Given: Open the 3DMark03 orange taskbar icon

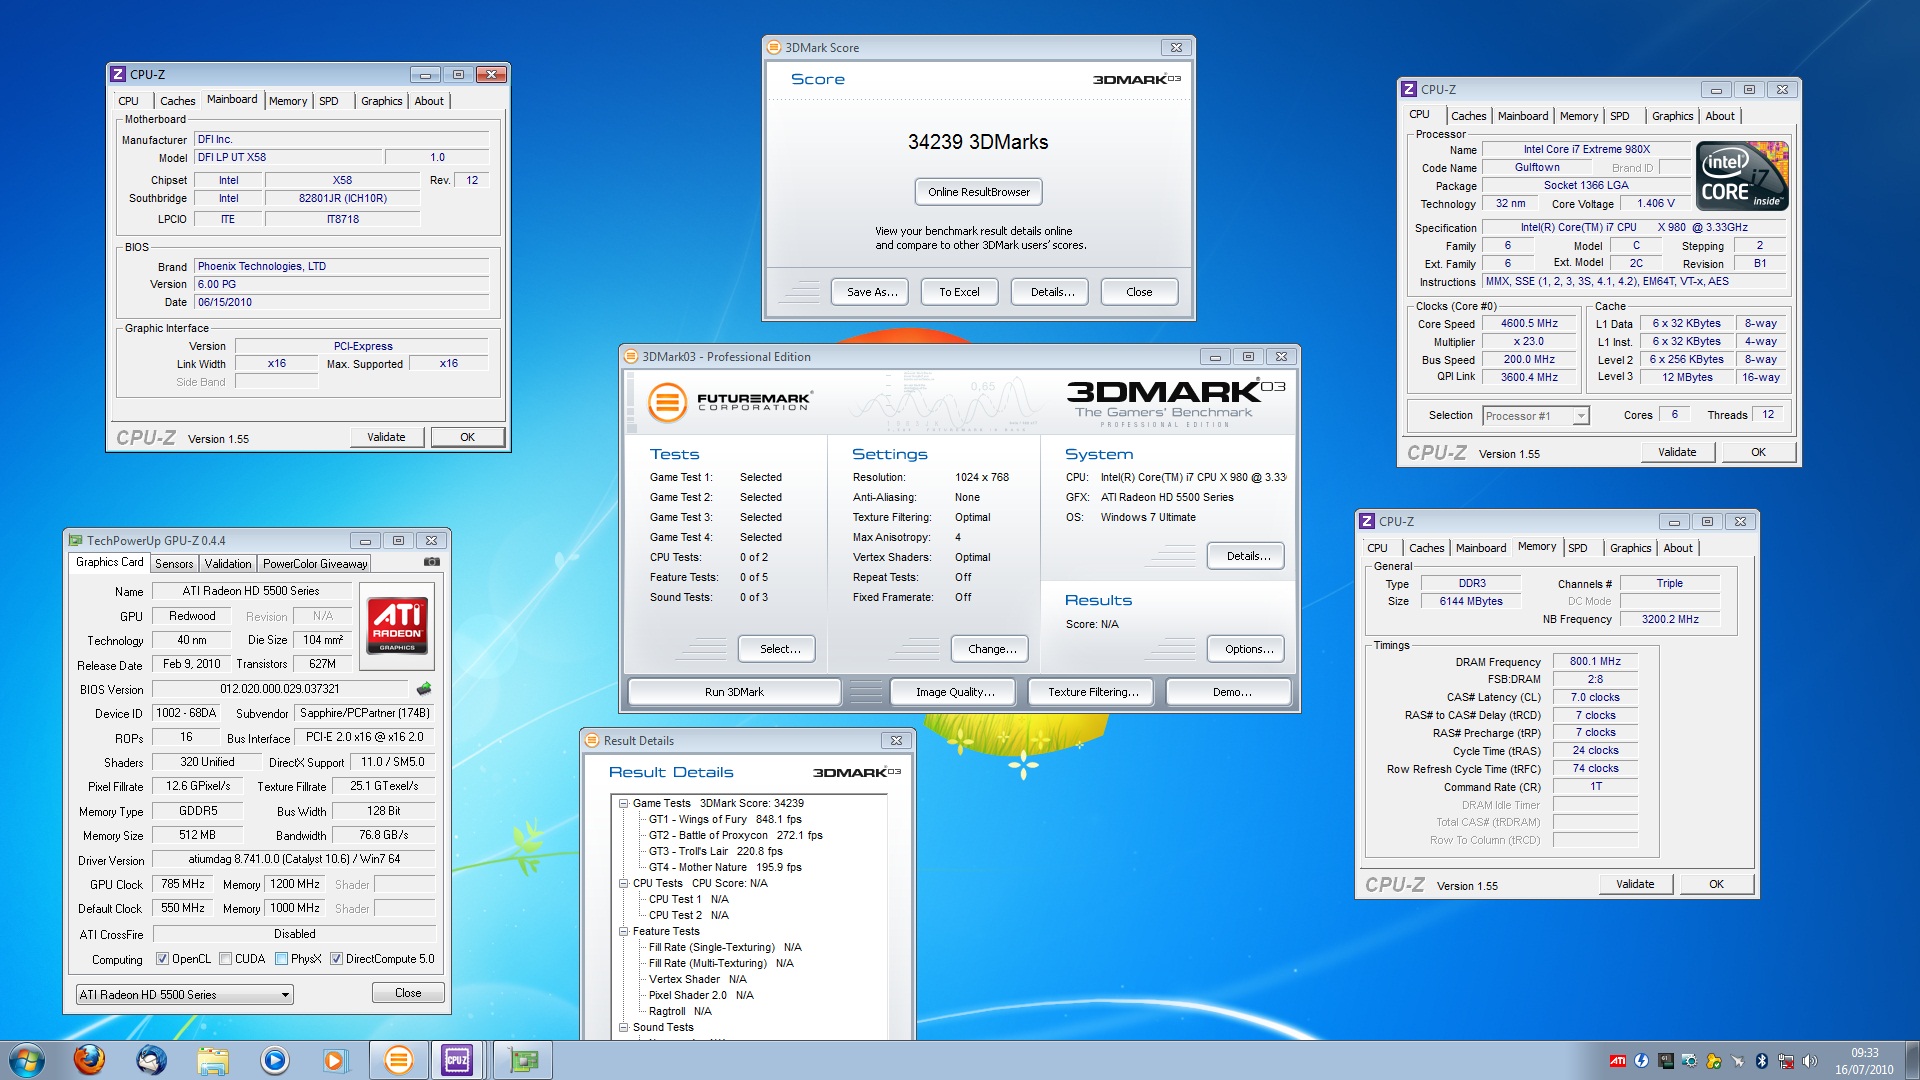Looking at the screenshot, I should [398, 1060].
